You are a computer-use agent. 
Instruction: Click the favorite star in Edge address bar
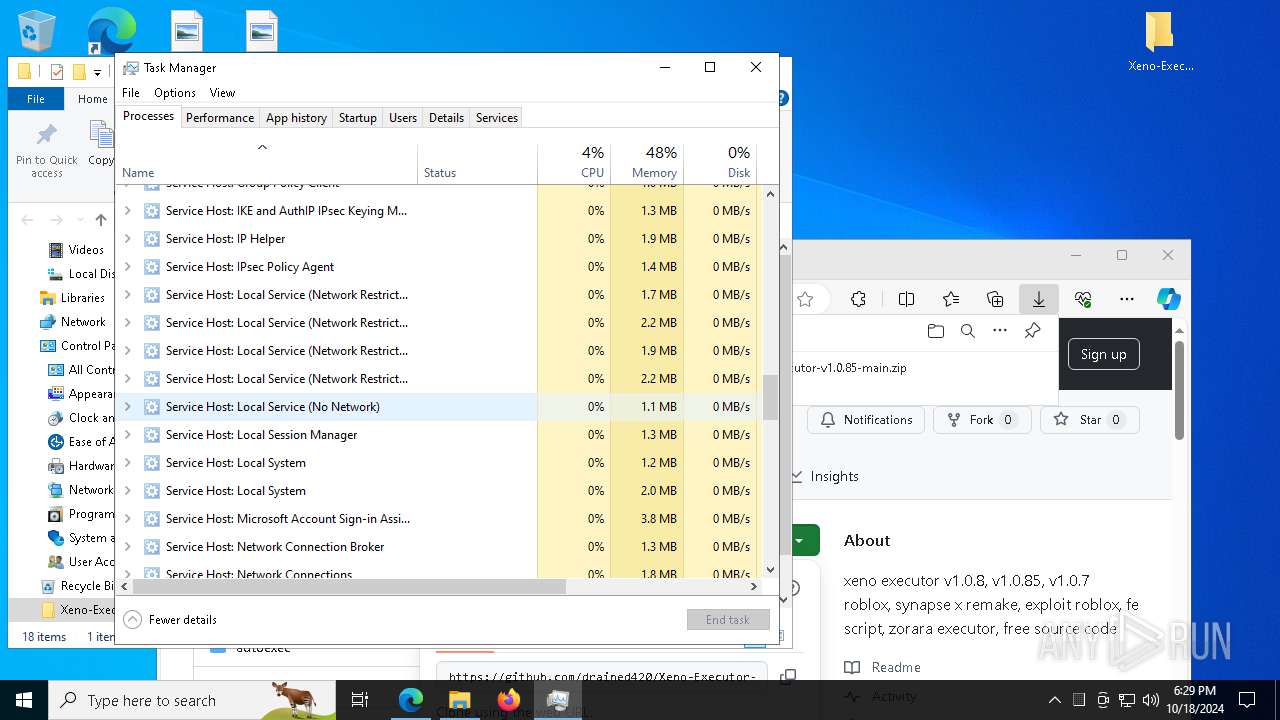pyautogui.click(x=805, y=299)
